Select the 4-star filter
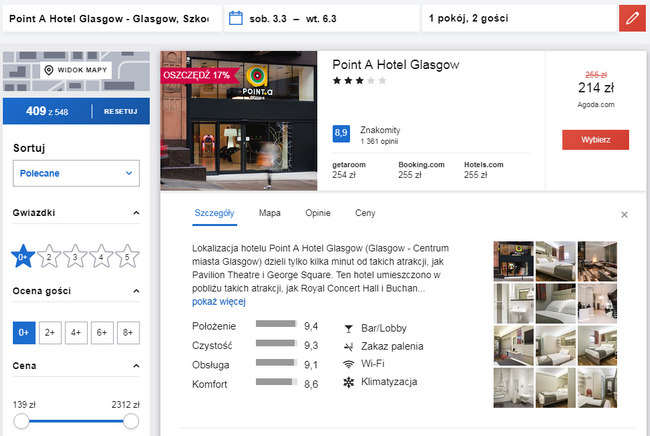The height and width of the screenshot is (436, 650). [x=101, y=256]
